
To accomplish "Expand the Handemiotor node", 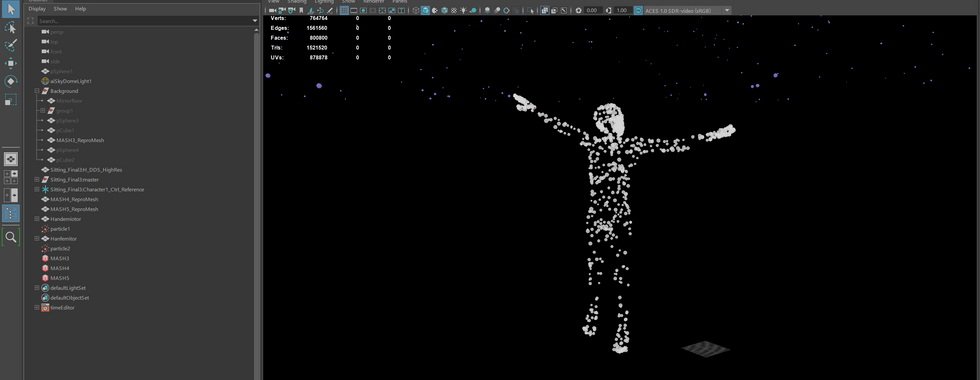I will pyautogui.click(x=37, y=219).
